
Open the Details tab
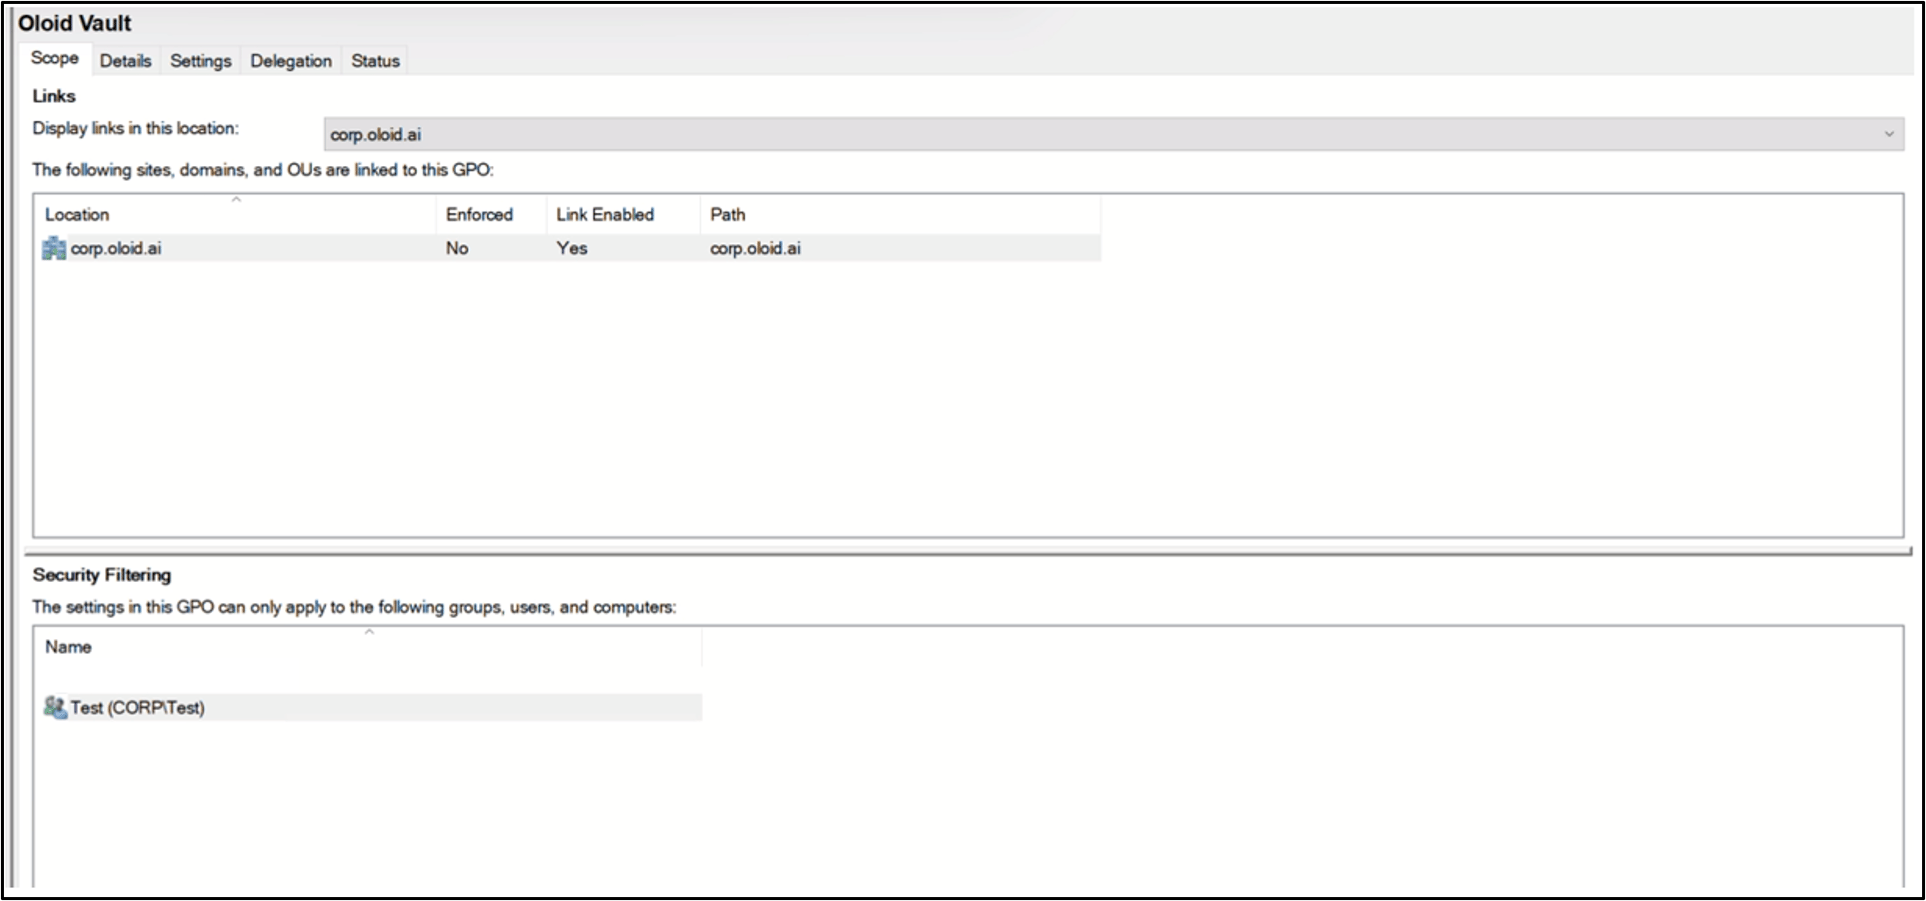126,61
